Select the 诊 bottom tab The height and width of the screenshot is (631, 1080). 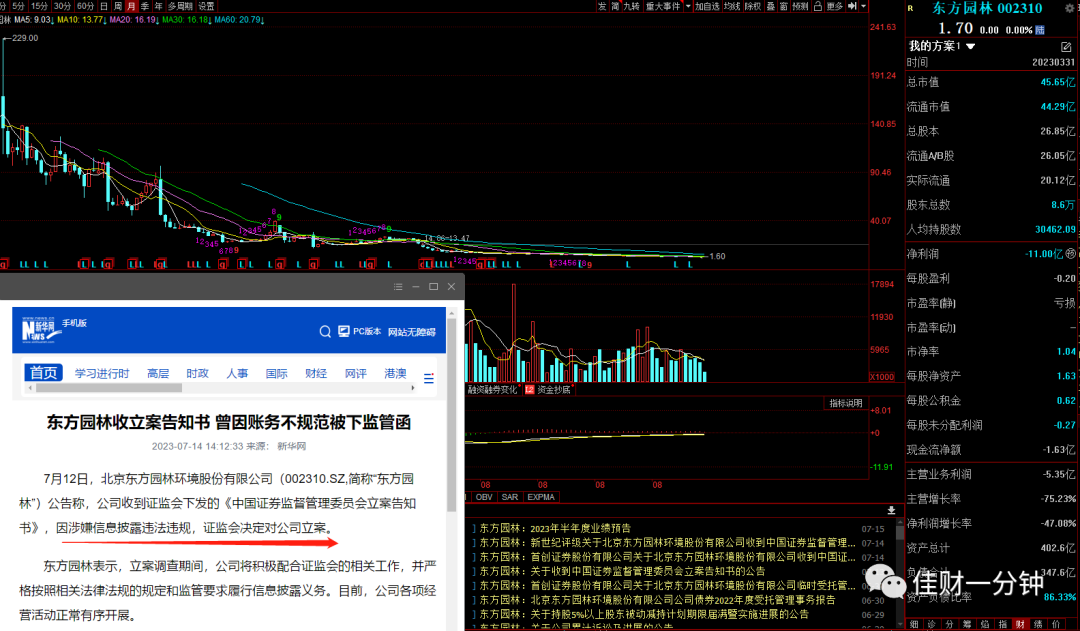(931, 624)
